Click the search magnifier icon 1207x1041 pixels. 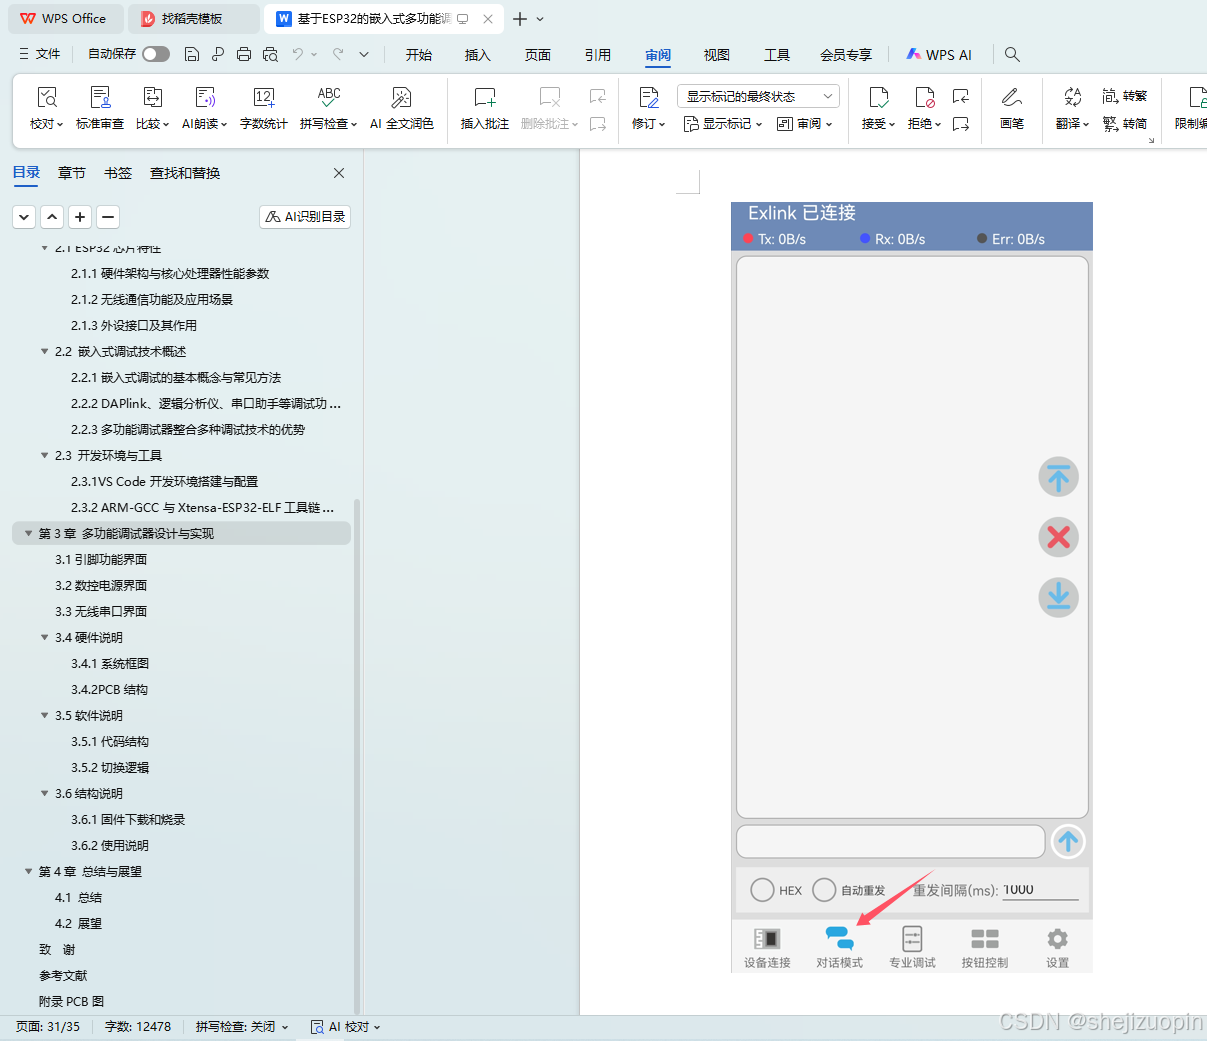1012,54
